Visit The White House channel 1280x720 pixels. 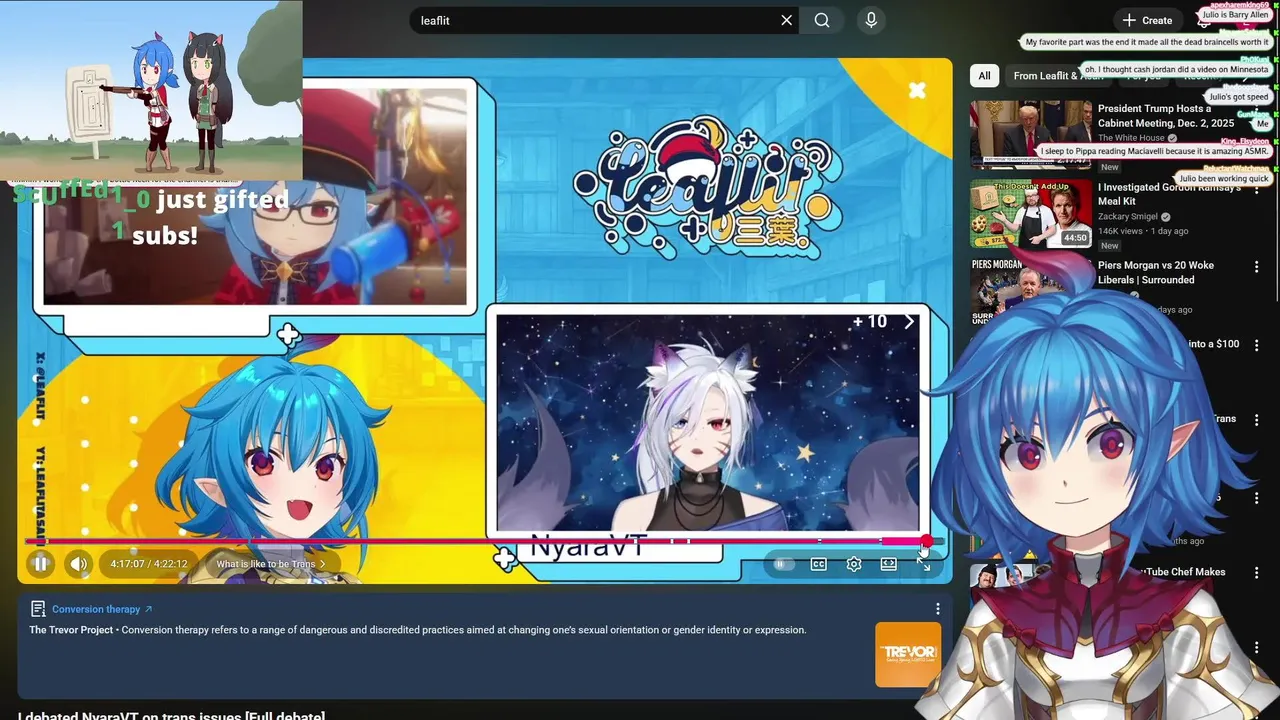(x=1131, y=138)
